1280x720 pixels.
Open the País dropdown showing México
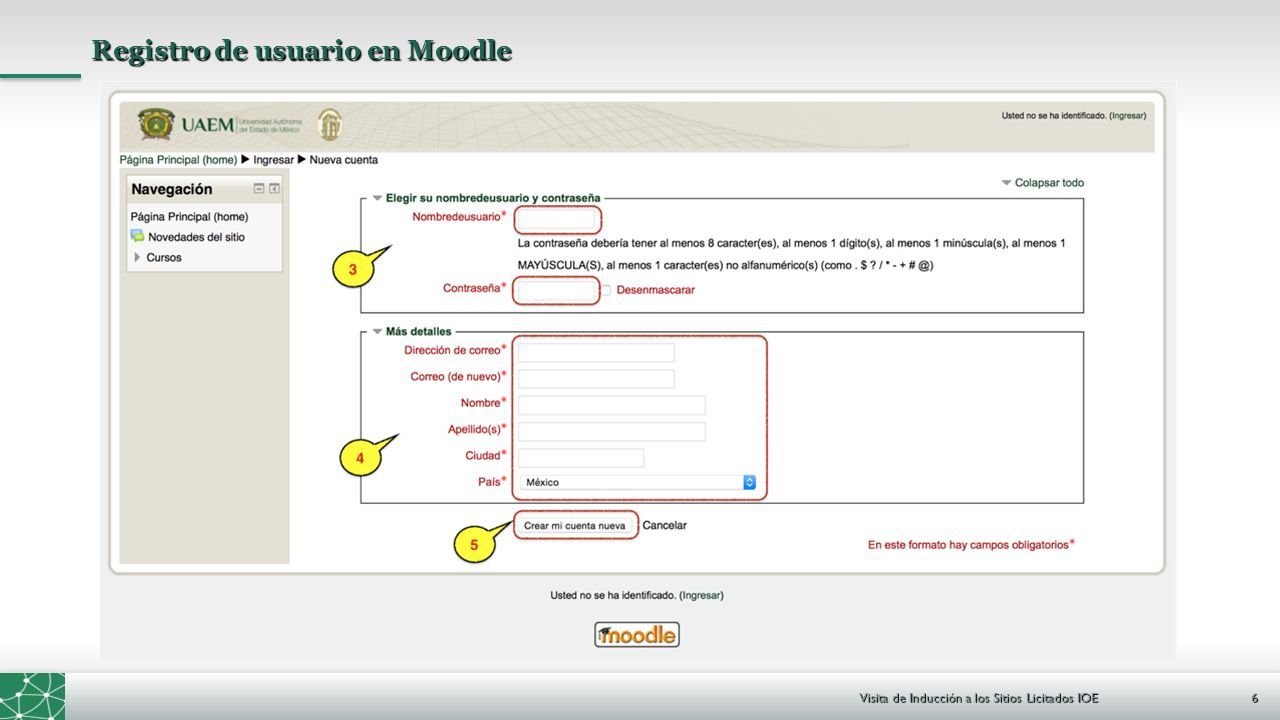click(x=638, y=482)
